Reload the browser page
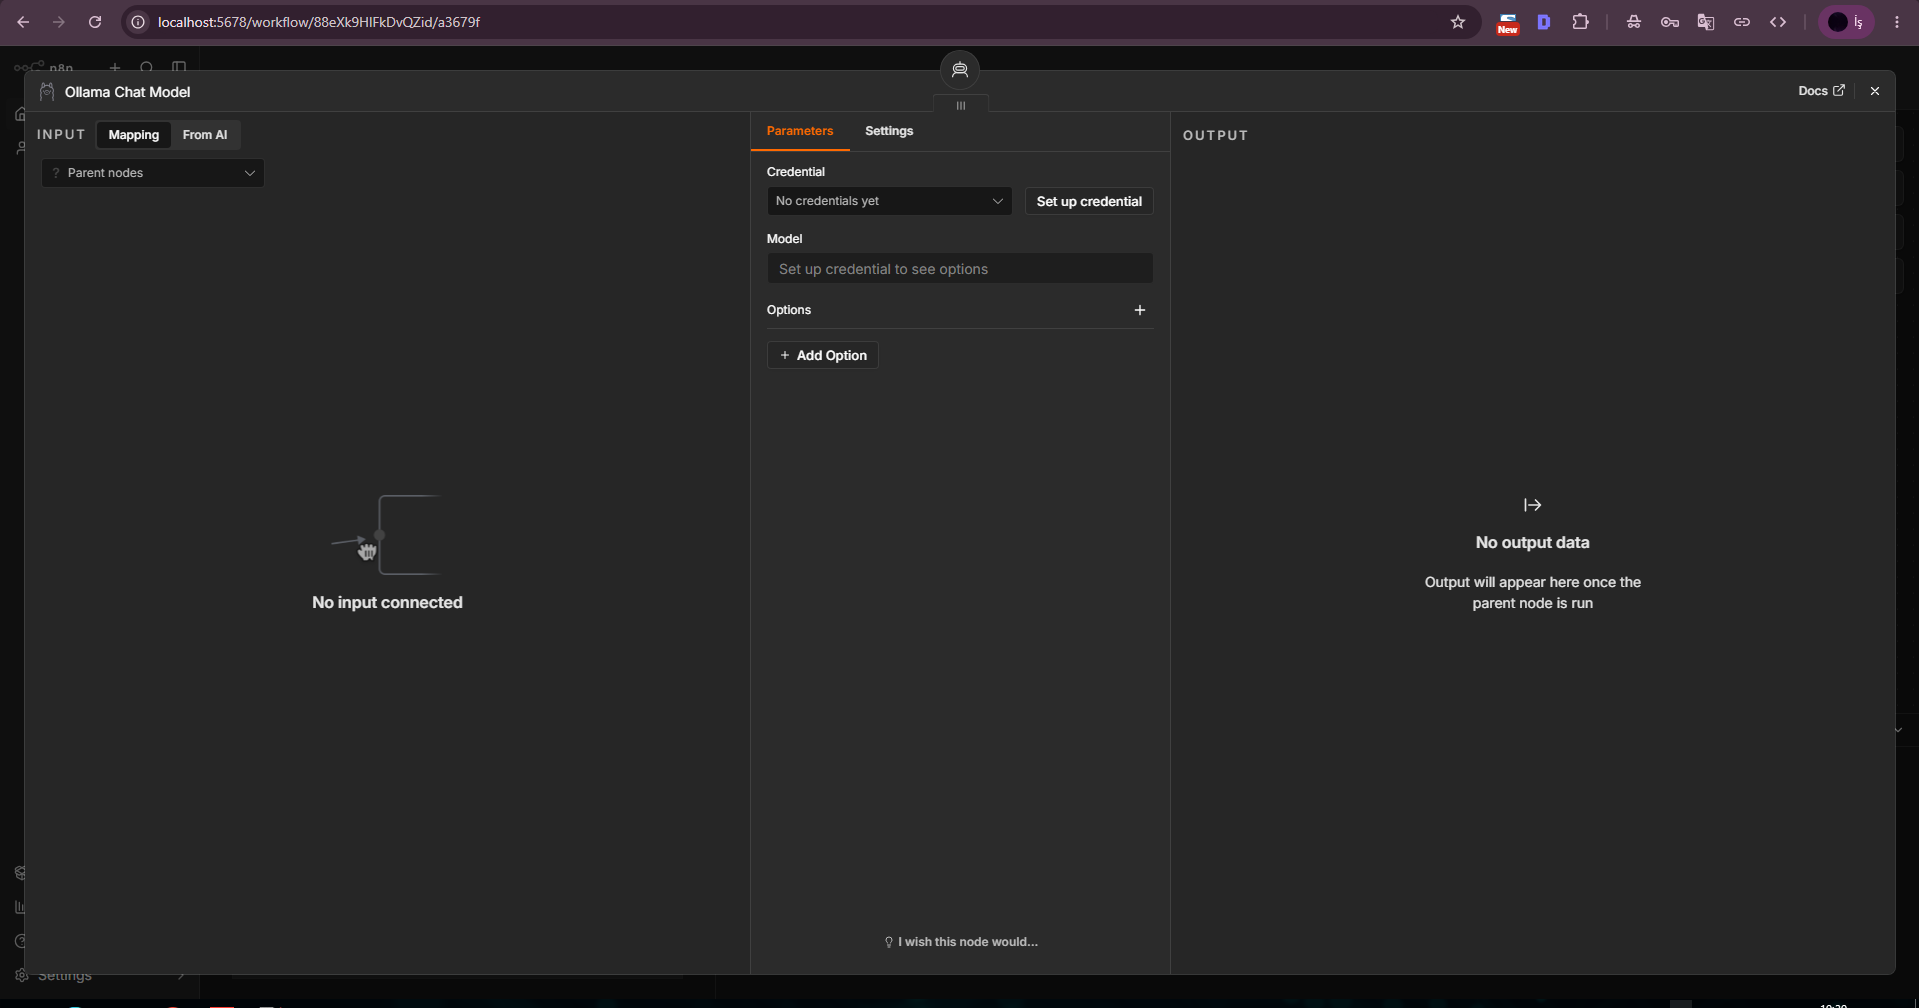 click(x=95, y=22)
